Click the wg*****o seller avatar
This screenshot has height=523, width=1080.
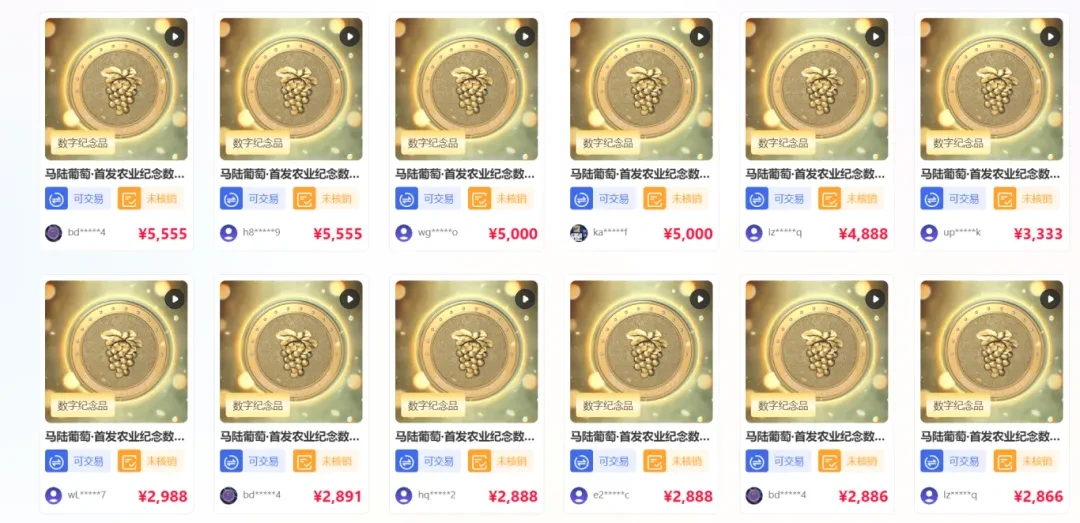coord(404,233)
